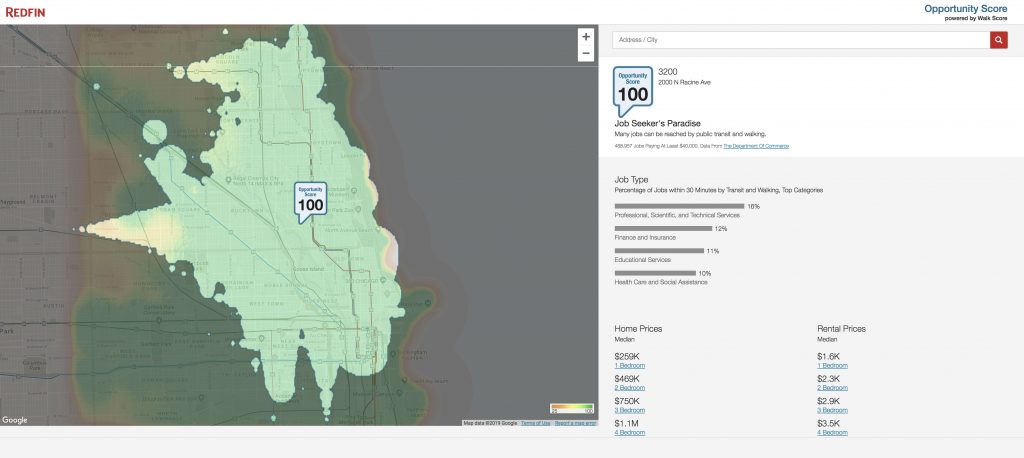Open 4 Bedroom home prices link
Viewport: 1024px width, 458px height.
point(629,432)
